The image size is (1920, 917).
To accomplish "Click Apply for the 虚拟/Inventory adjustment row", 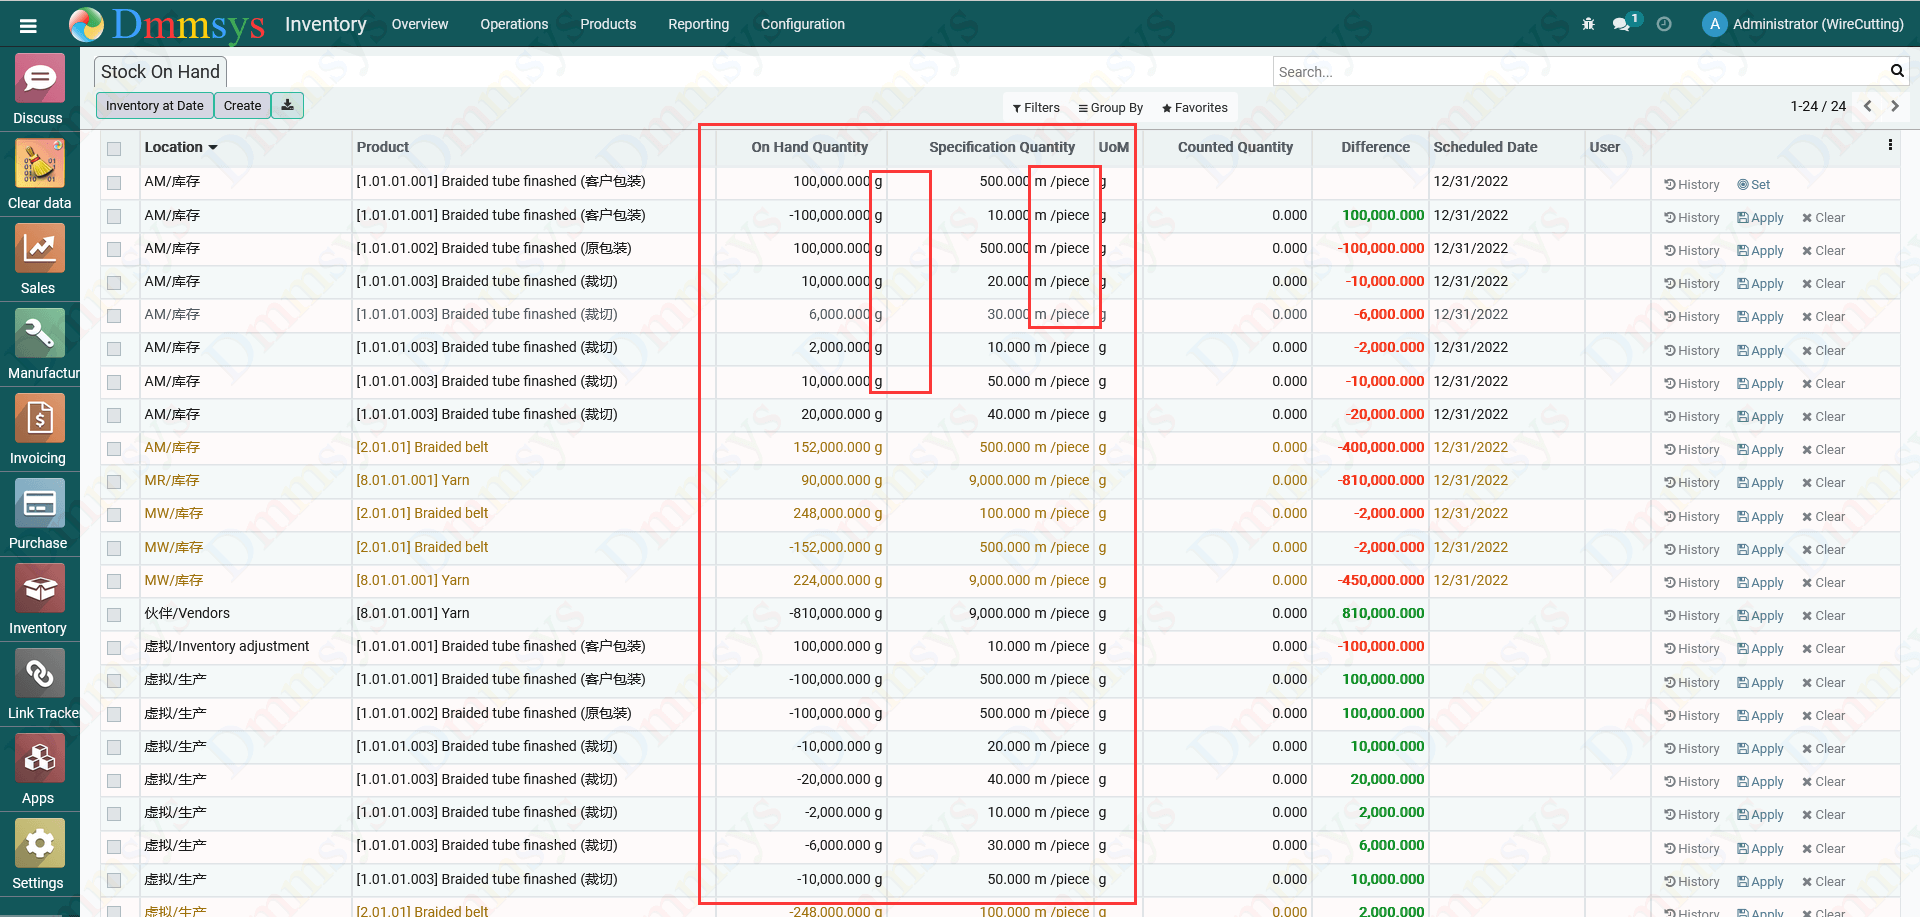I will click(1760, 649).
